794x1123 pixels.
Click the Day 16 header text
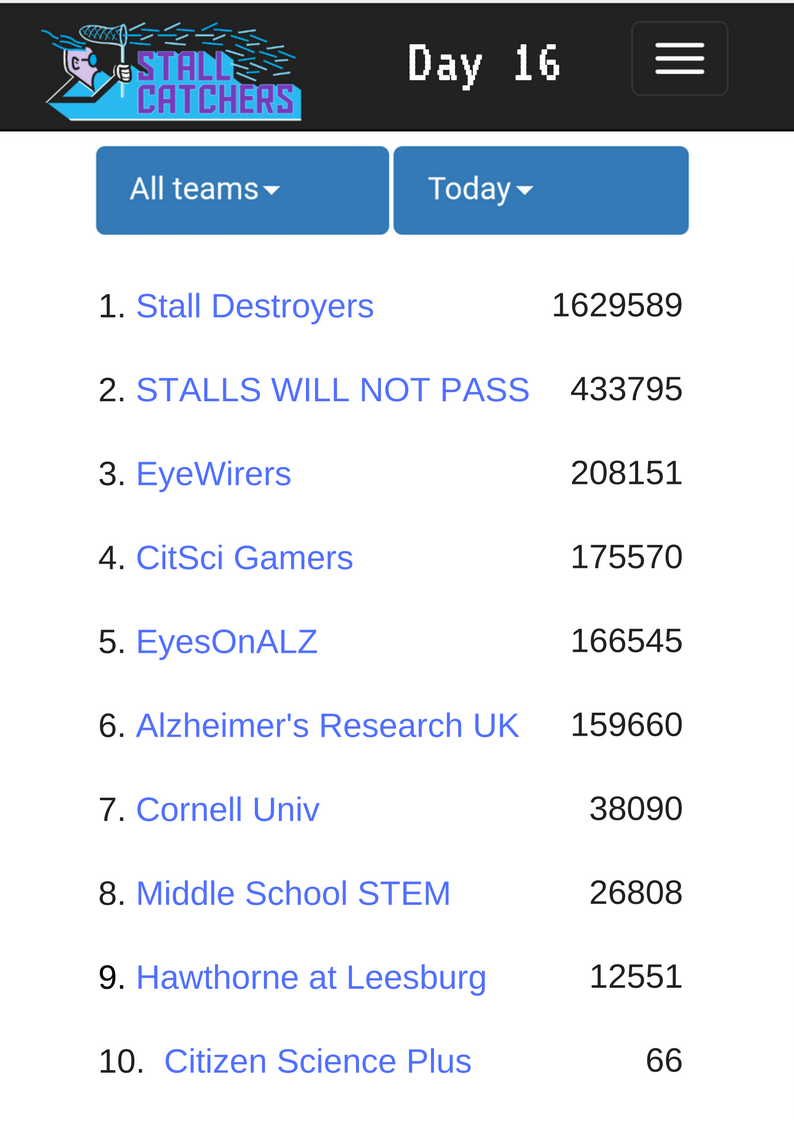coord(484,64)
